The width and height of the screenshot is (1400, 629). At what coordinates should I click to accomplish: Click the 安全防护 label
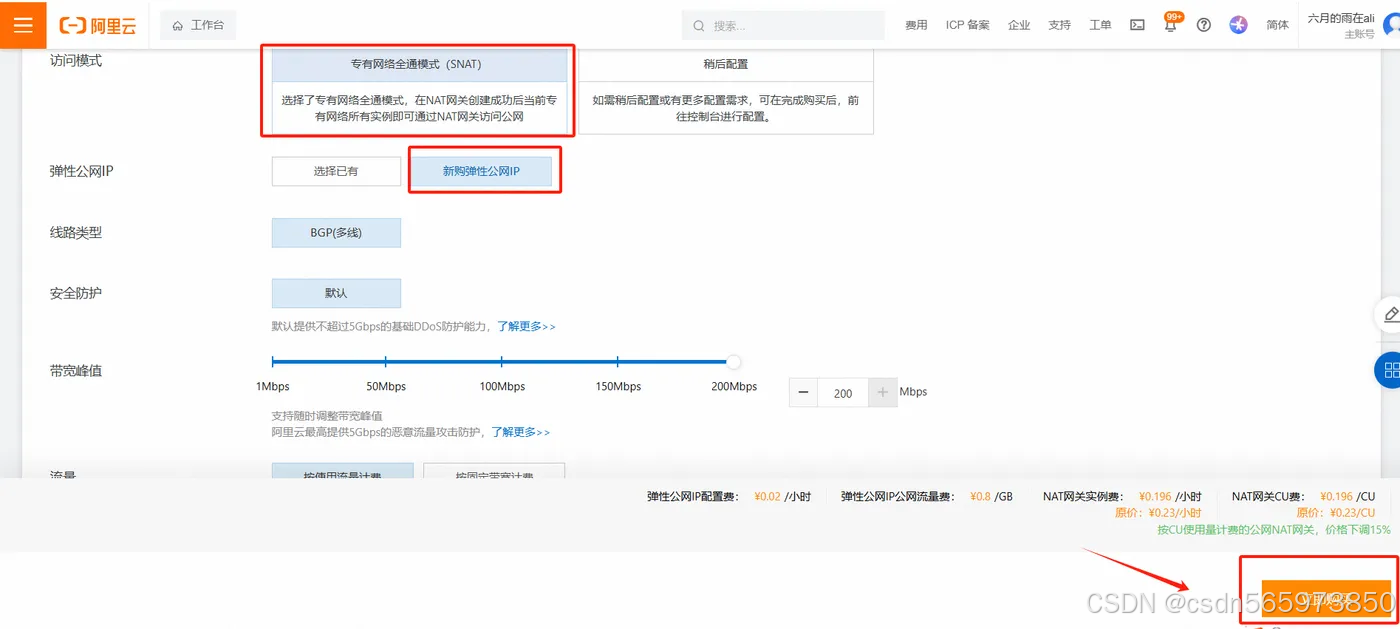pyautogui.click(x=76, y=293)
